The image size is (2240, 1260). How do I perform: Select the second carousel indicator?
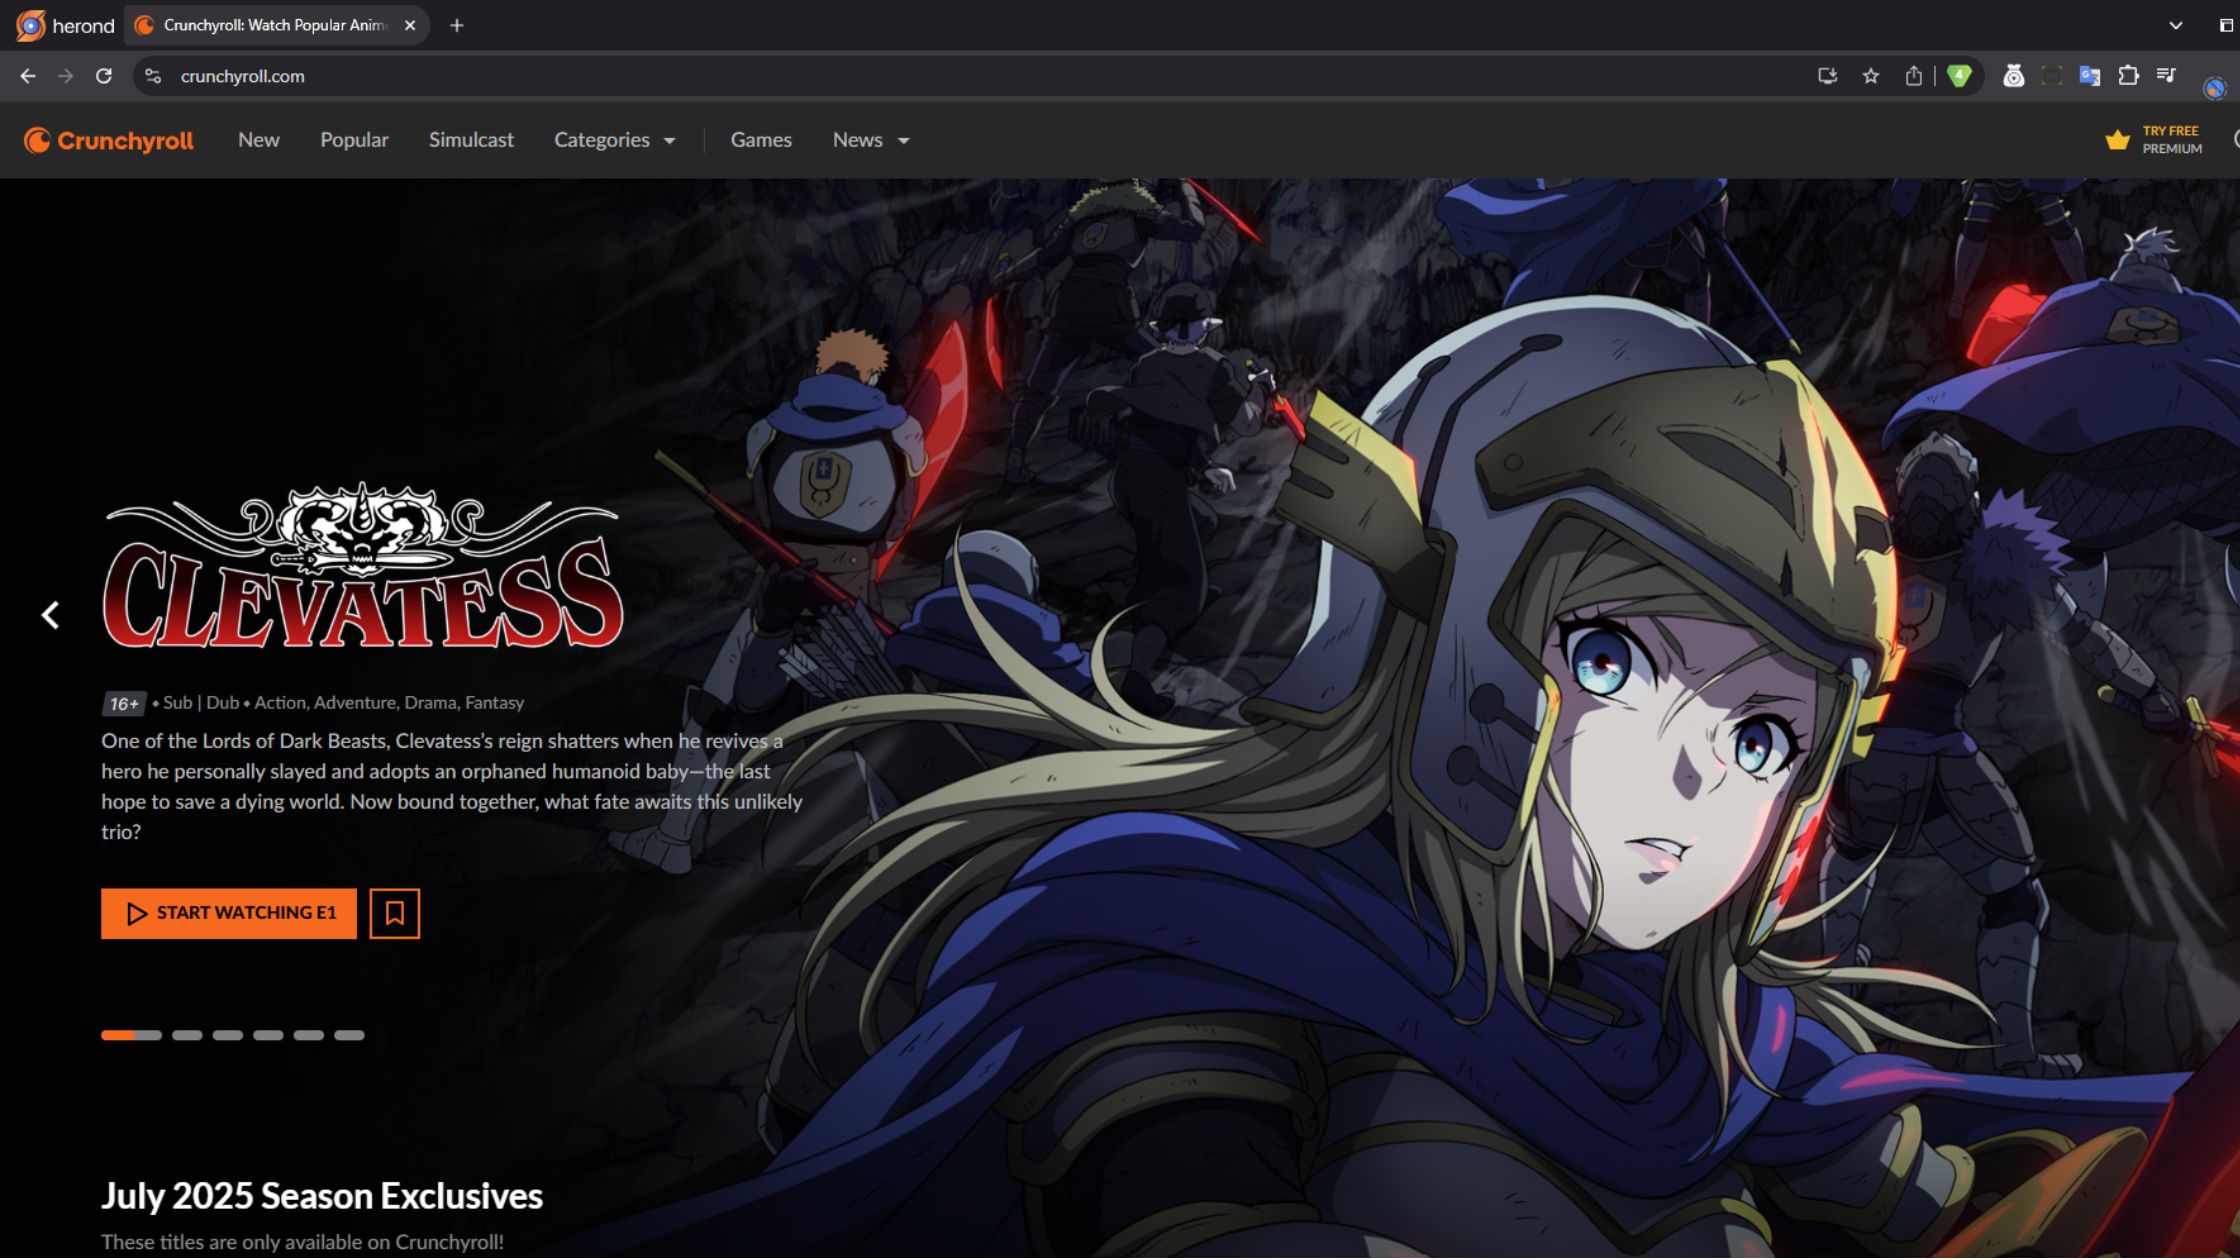(187, 1035)
